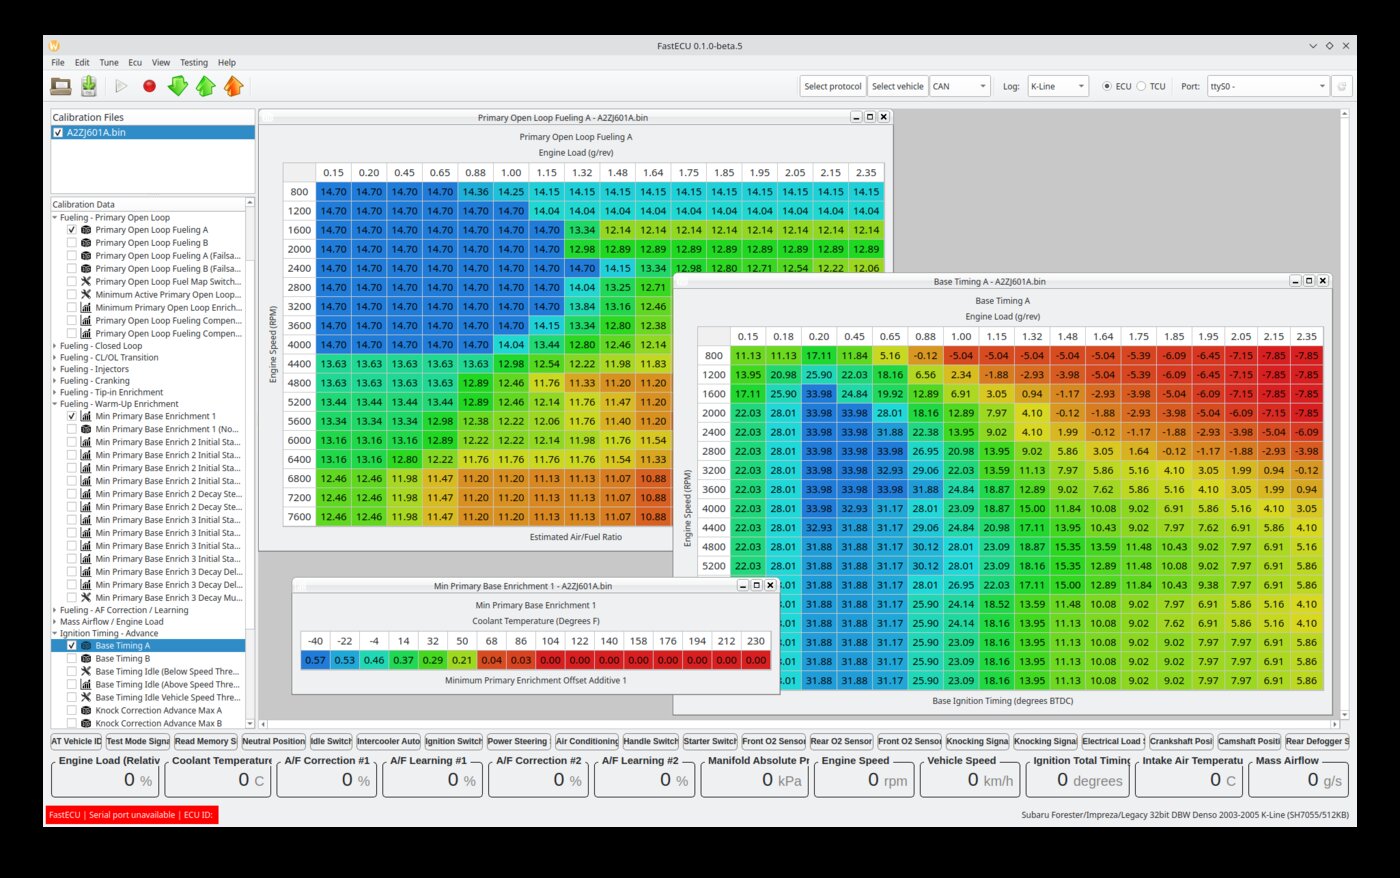1400x878 pixels.
Task: Click the Air Conditioning switch button
Action: 587,741
